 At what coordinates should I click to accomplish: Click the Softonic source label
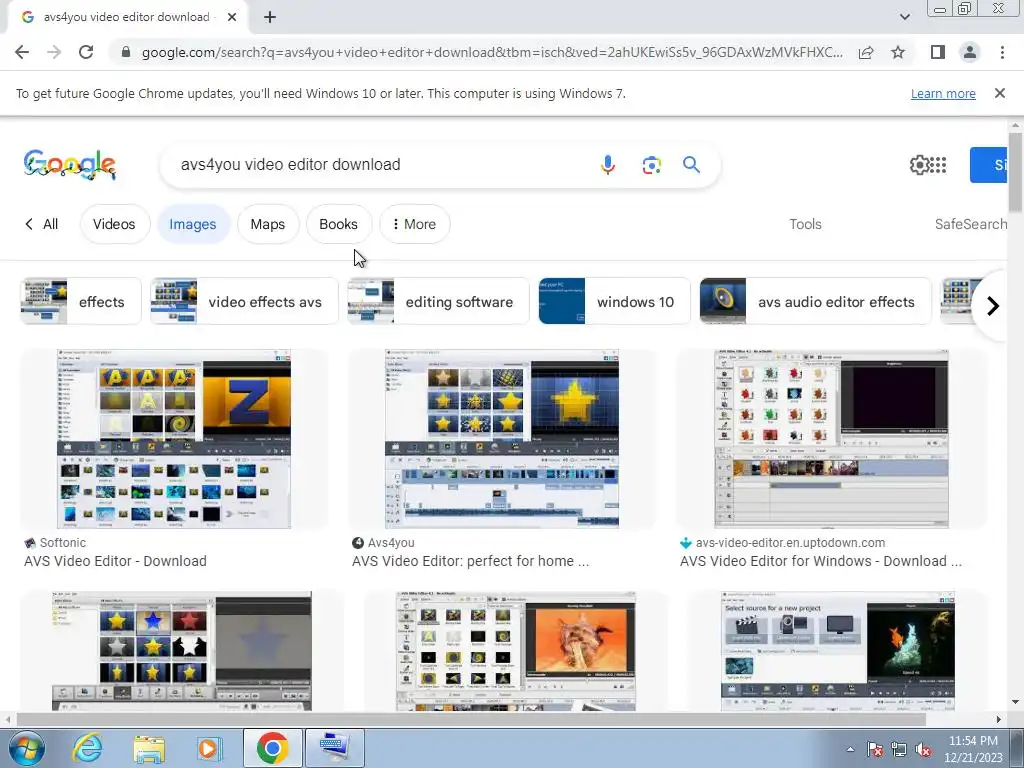pos(63,543)
